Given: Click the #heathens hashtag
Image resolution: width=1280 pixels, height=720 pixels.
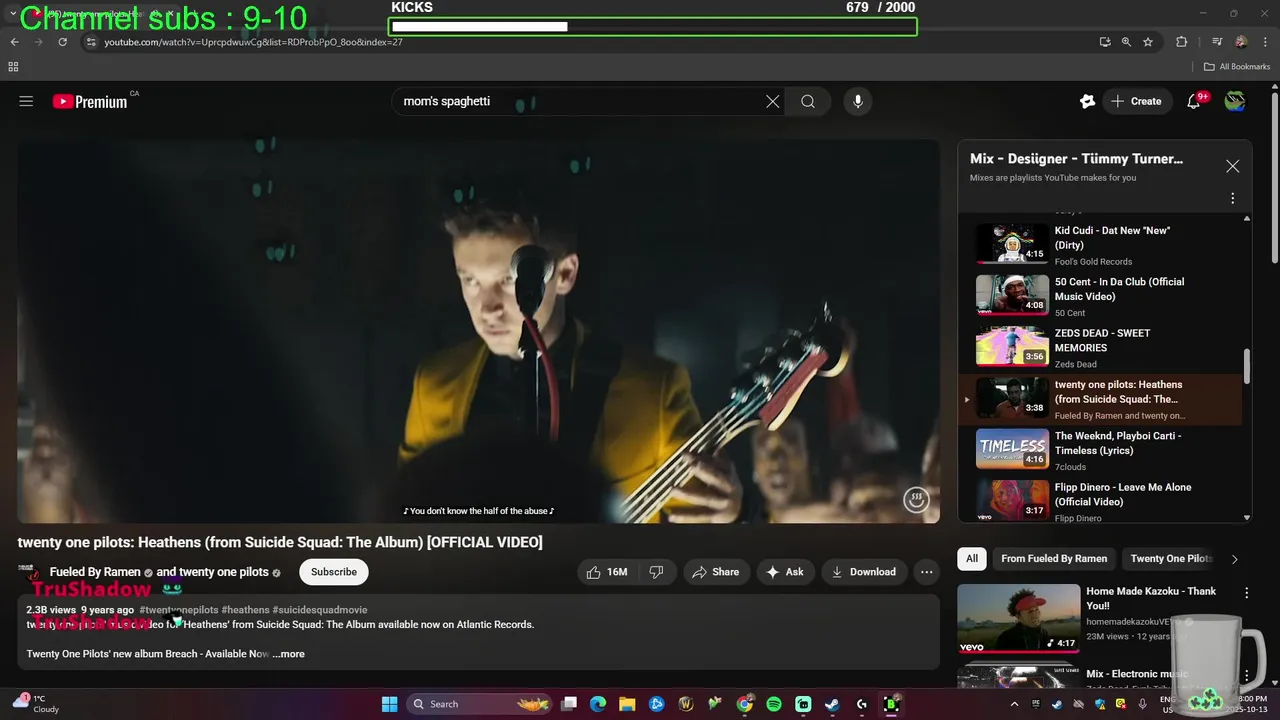Looking at the screenshot, I should click(x=245, y=610).
